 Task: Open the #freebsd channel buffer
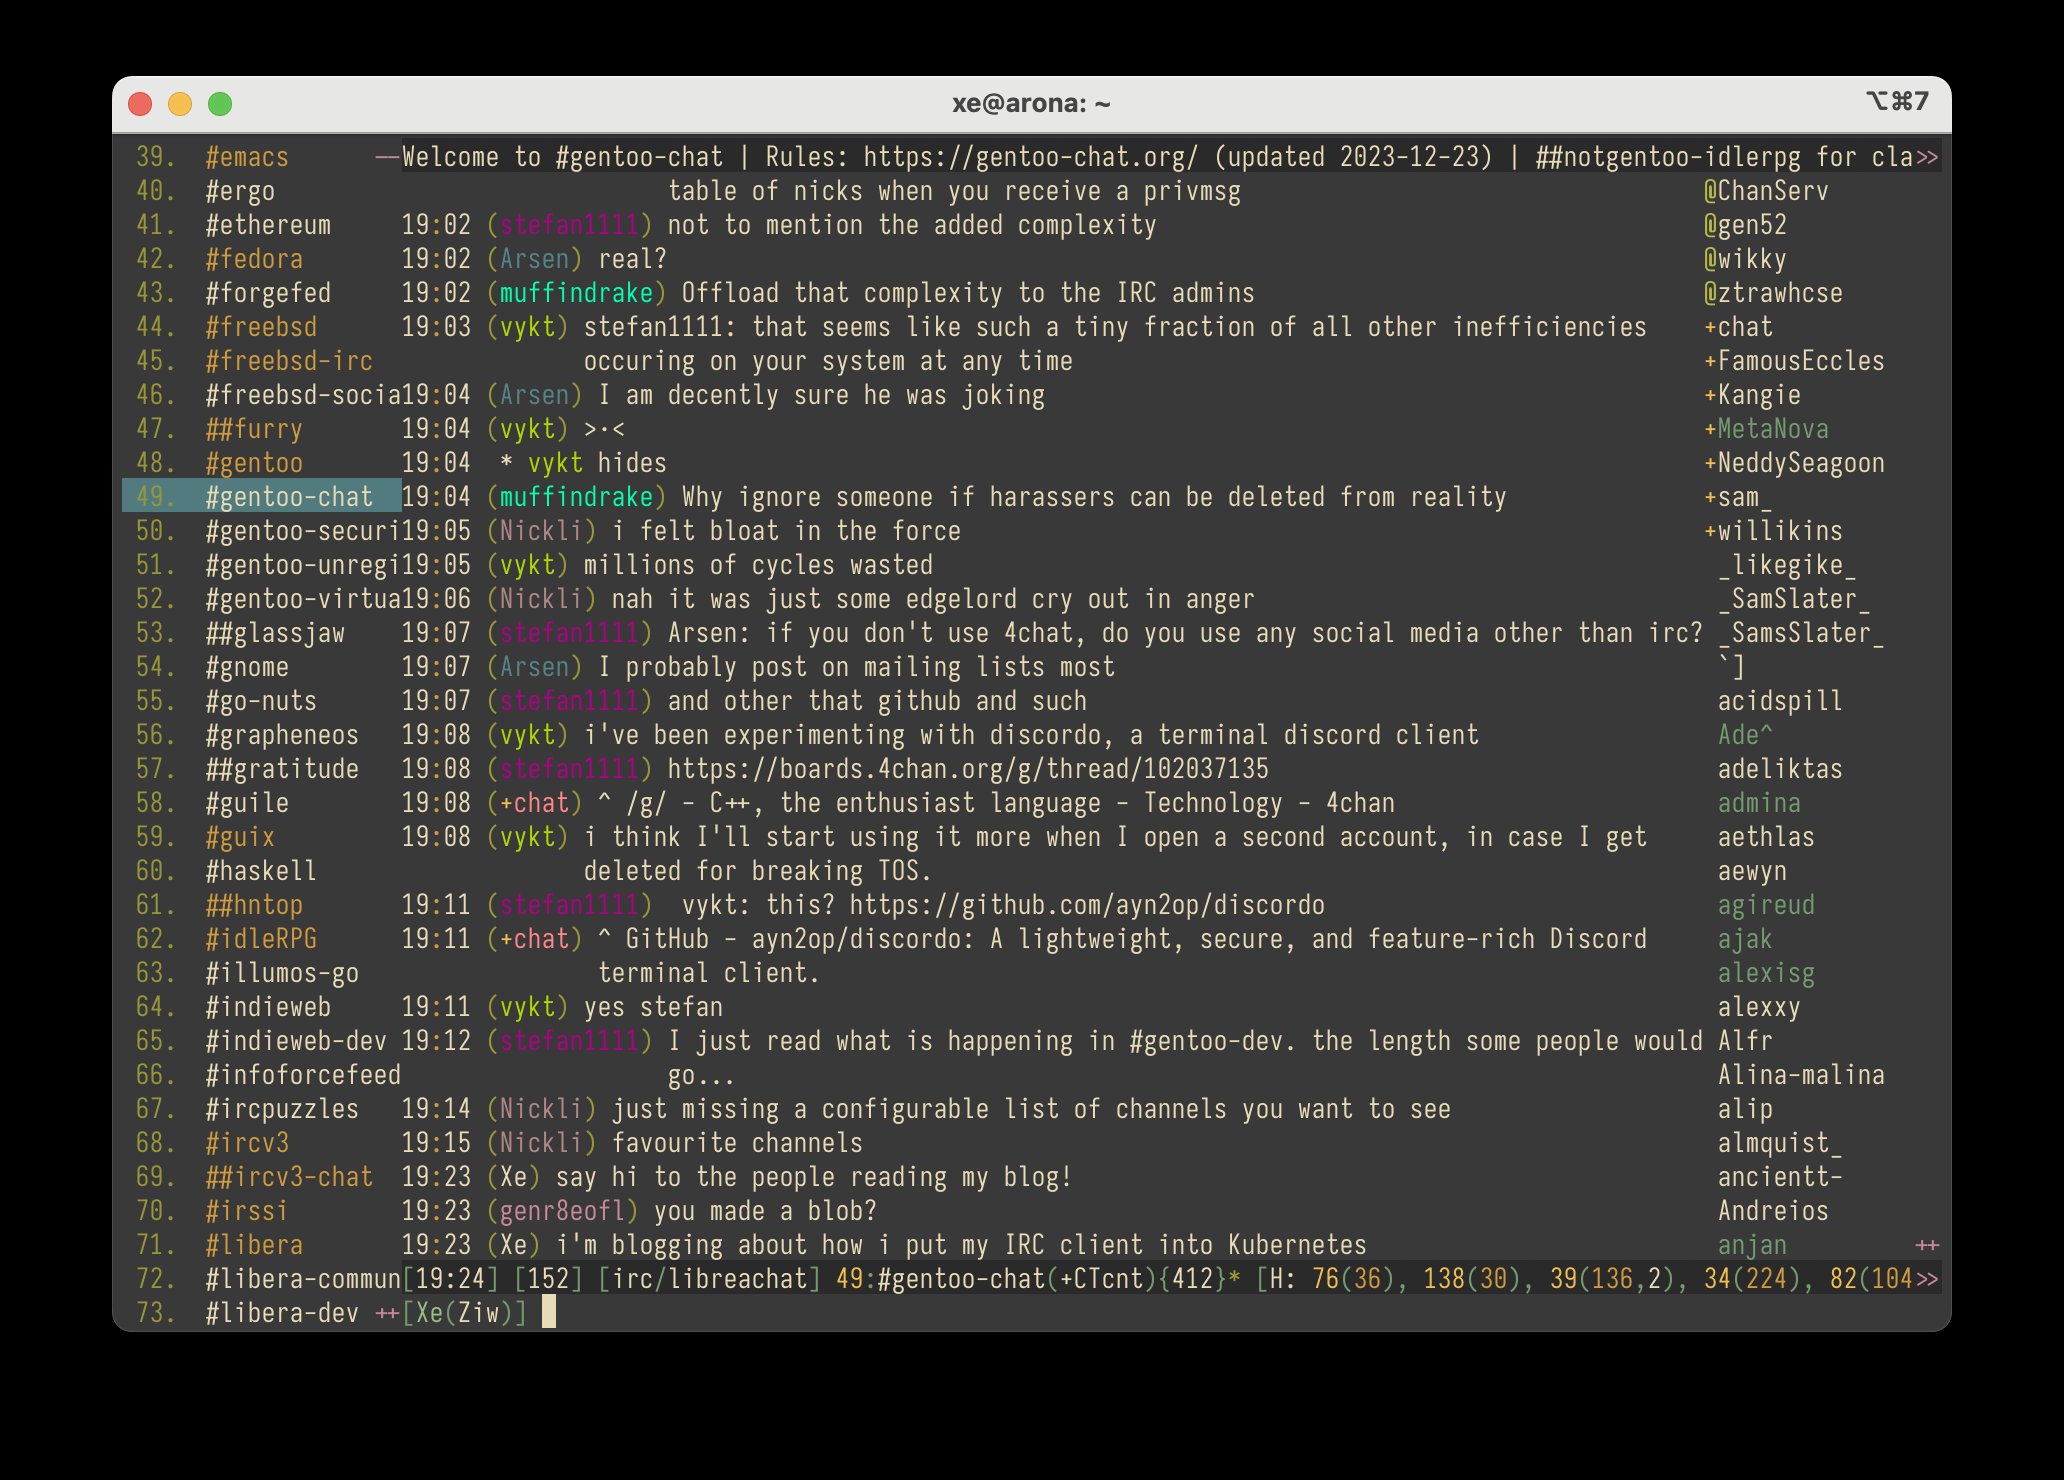(x=262, y=327)
